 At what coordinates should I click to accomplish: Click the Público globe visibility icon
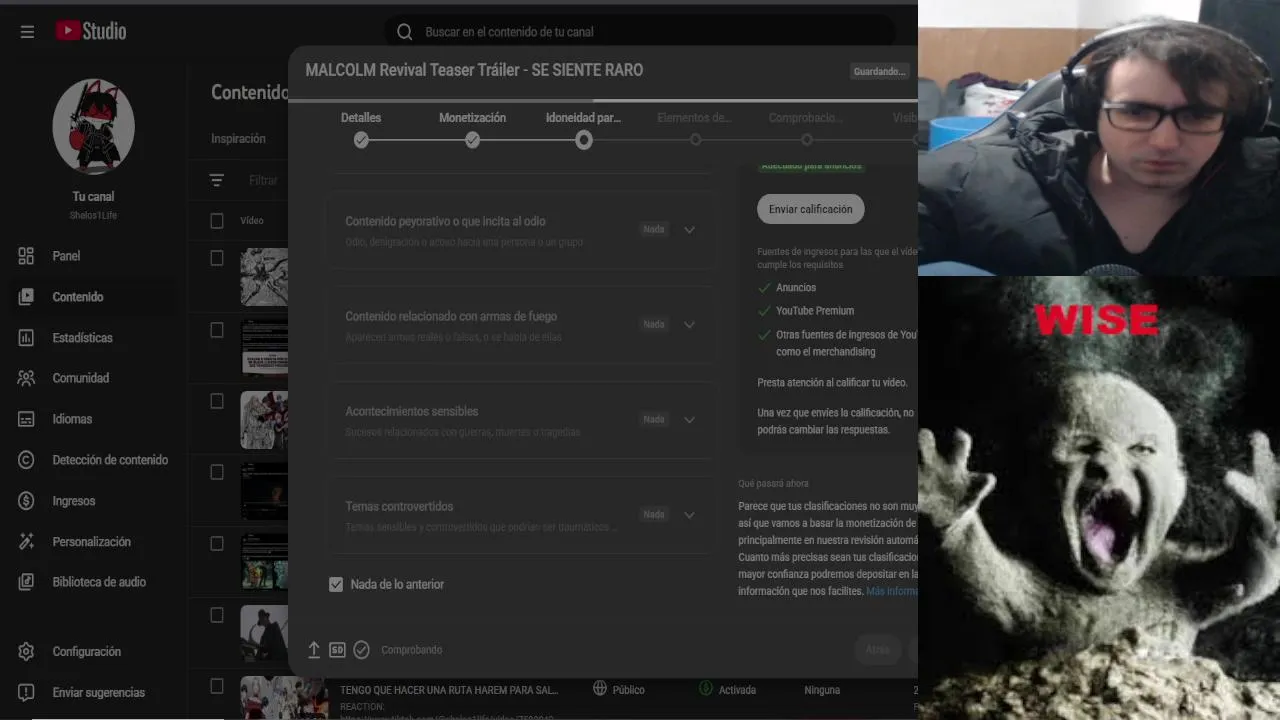coord(600,688)
